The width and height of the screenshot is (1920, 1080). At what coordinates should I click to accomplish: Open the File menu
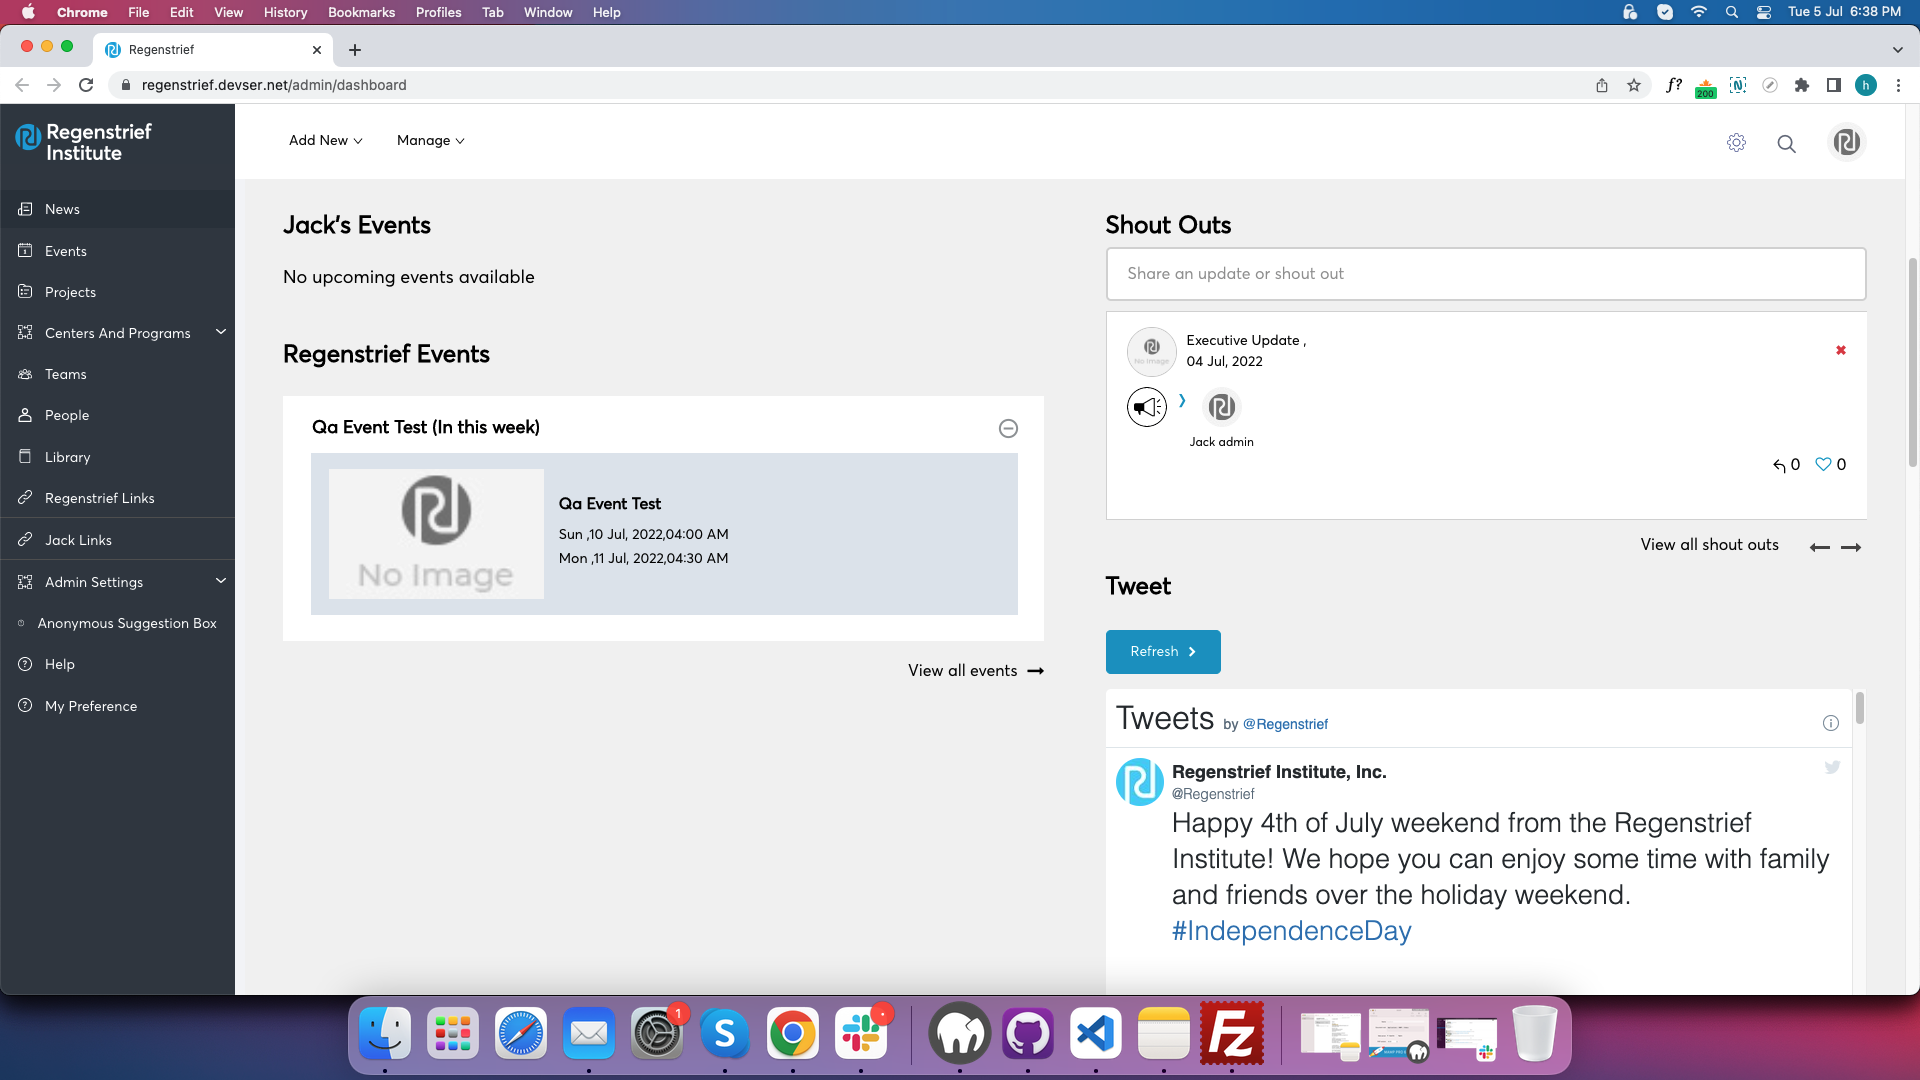point(139,12)
